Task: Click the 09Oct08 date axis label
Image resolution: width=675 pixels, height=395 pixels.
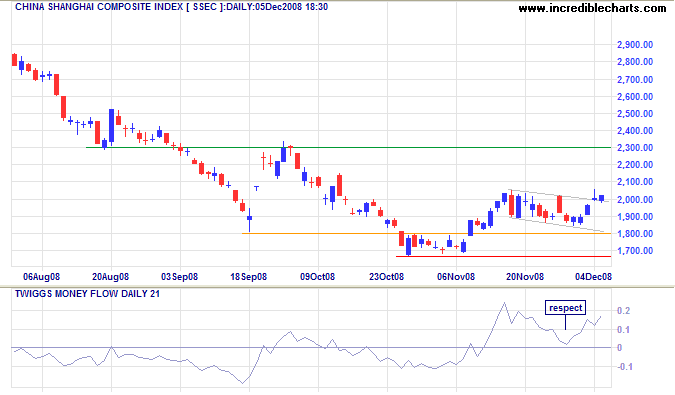Action: (x=317, y=277)
